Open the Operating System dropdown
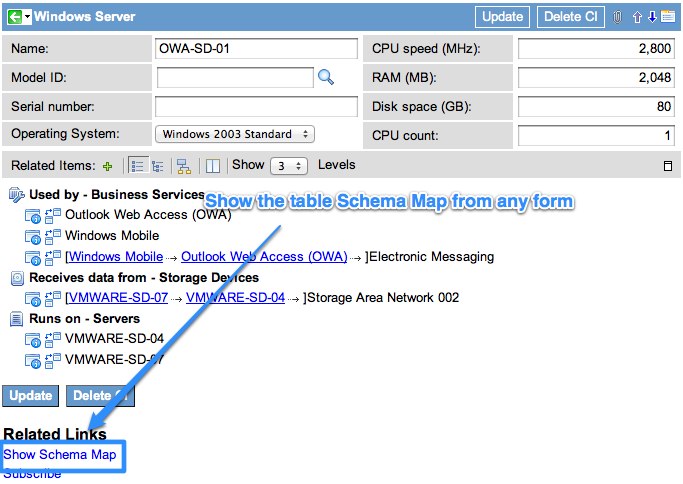This screenshot has width=683, height=484. (x=235, y=134)
